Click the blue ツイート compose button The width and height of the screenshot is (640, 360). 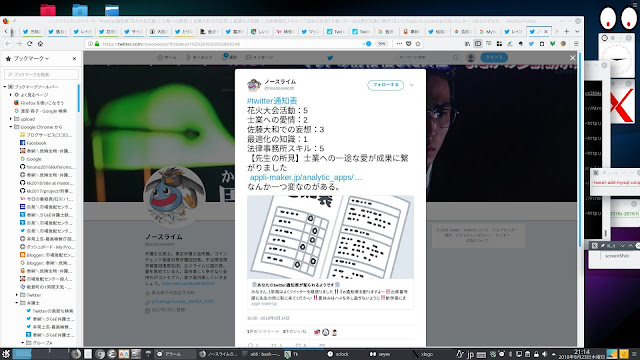coord(494,58)
